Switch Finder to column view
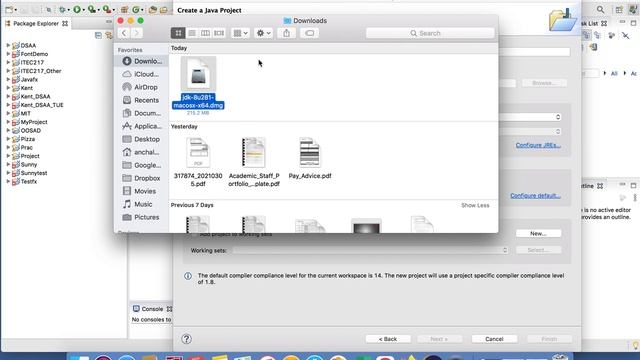This screenshot has height=360, width=640. tap(205, 33)
